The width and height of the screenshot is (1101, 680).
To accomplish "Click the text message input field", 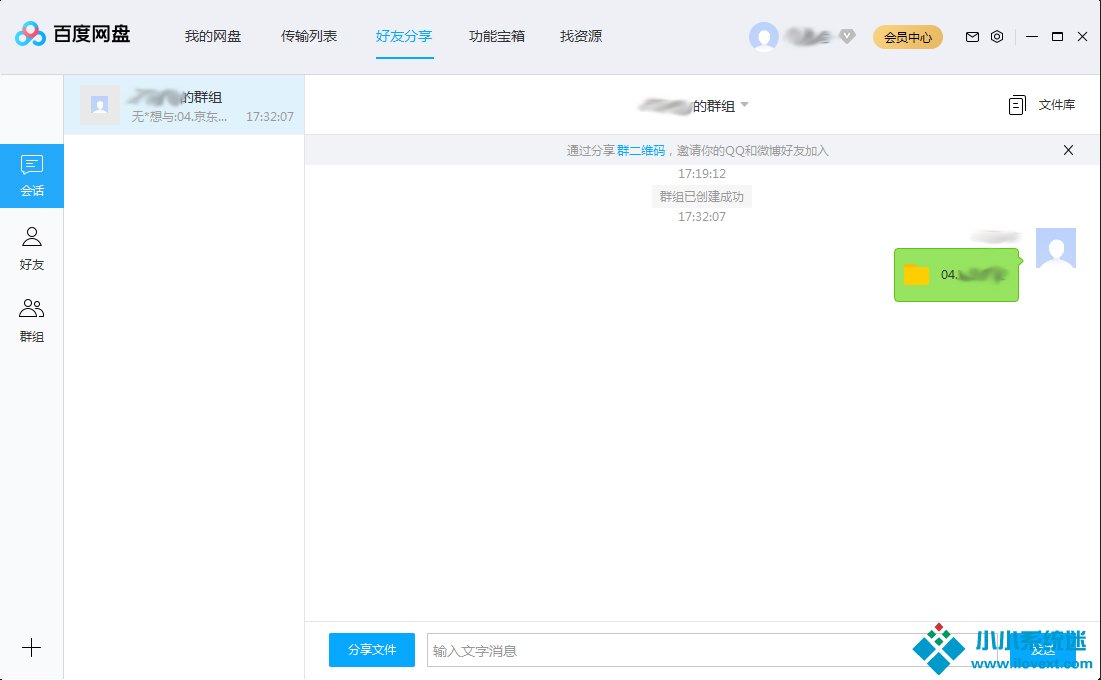I will click(660, 650).
